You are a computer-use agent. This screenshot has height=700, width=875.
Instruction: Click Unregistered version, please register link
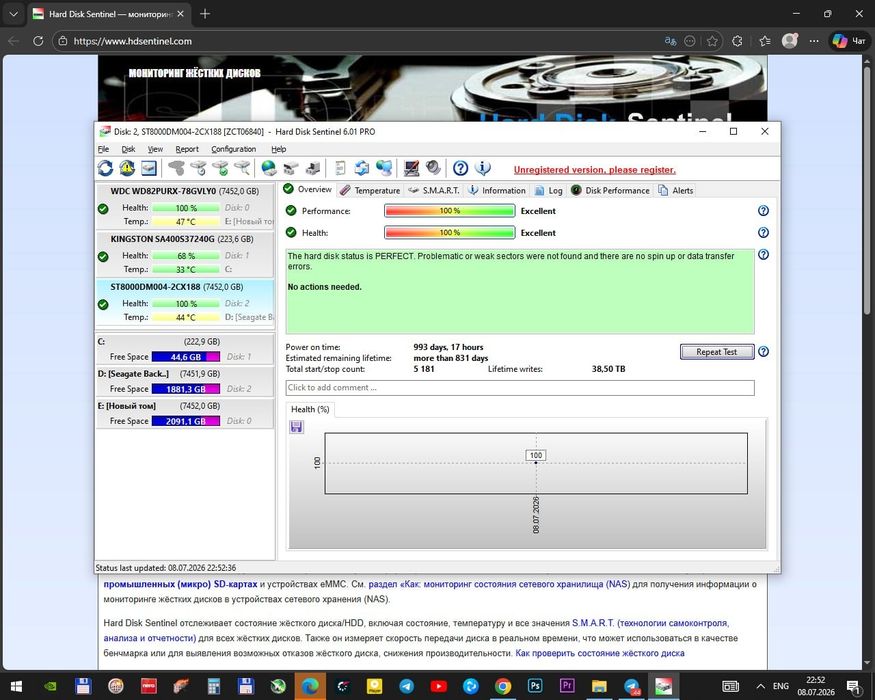click(x=594, y=170)
